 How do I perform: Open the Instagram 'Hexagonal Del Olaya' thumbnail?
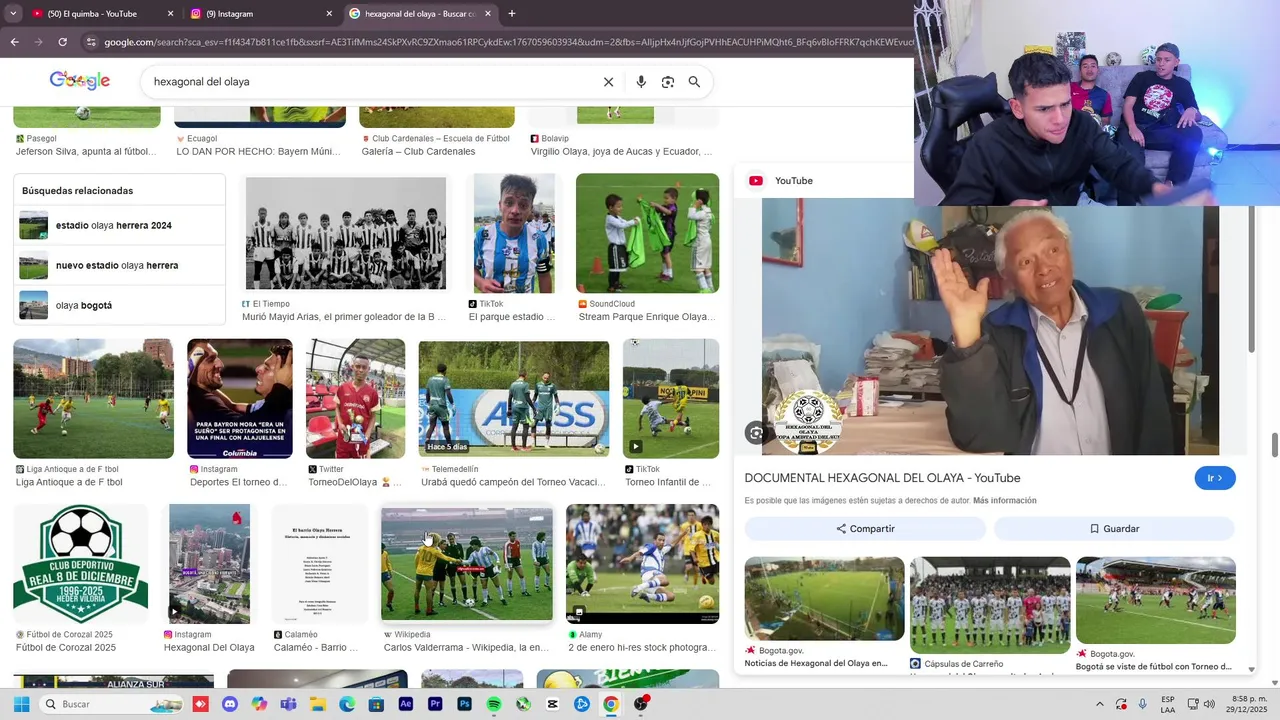coord(210,564)
